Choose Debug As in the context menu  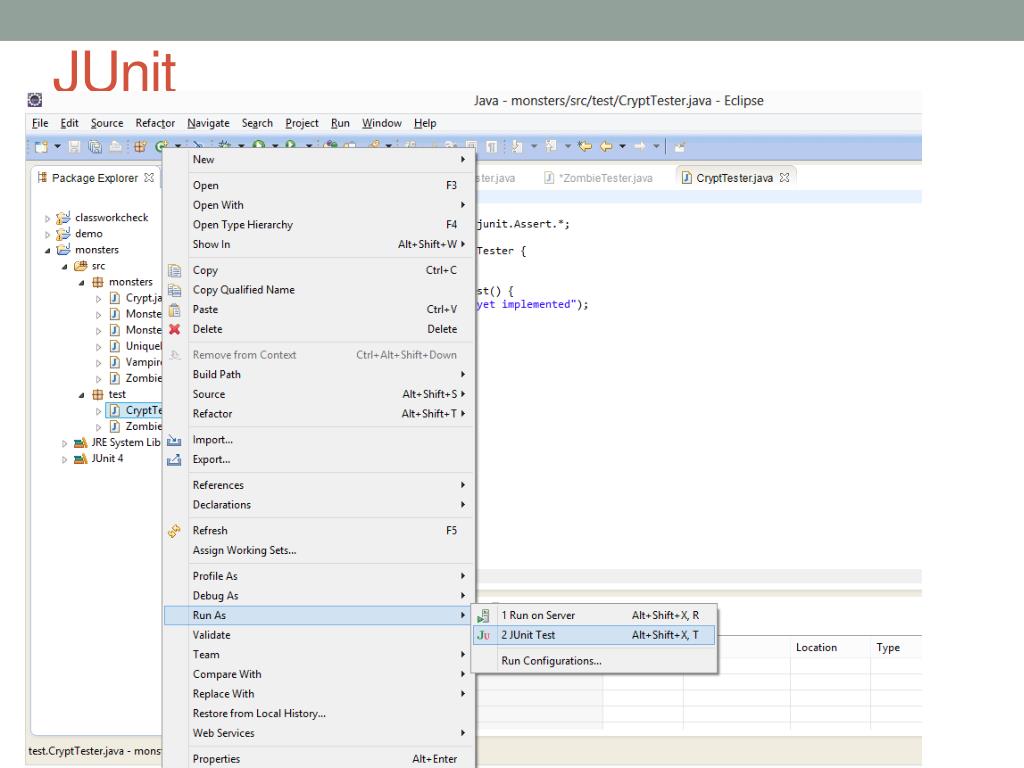tap(319, 596)
